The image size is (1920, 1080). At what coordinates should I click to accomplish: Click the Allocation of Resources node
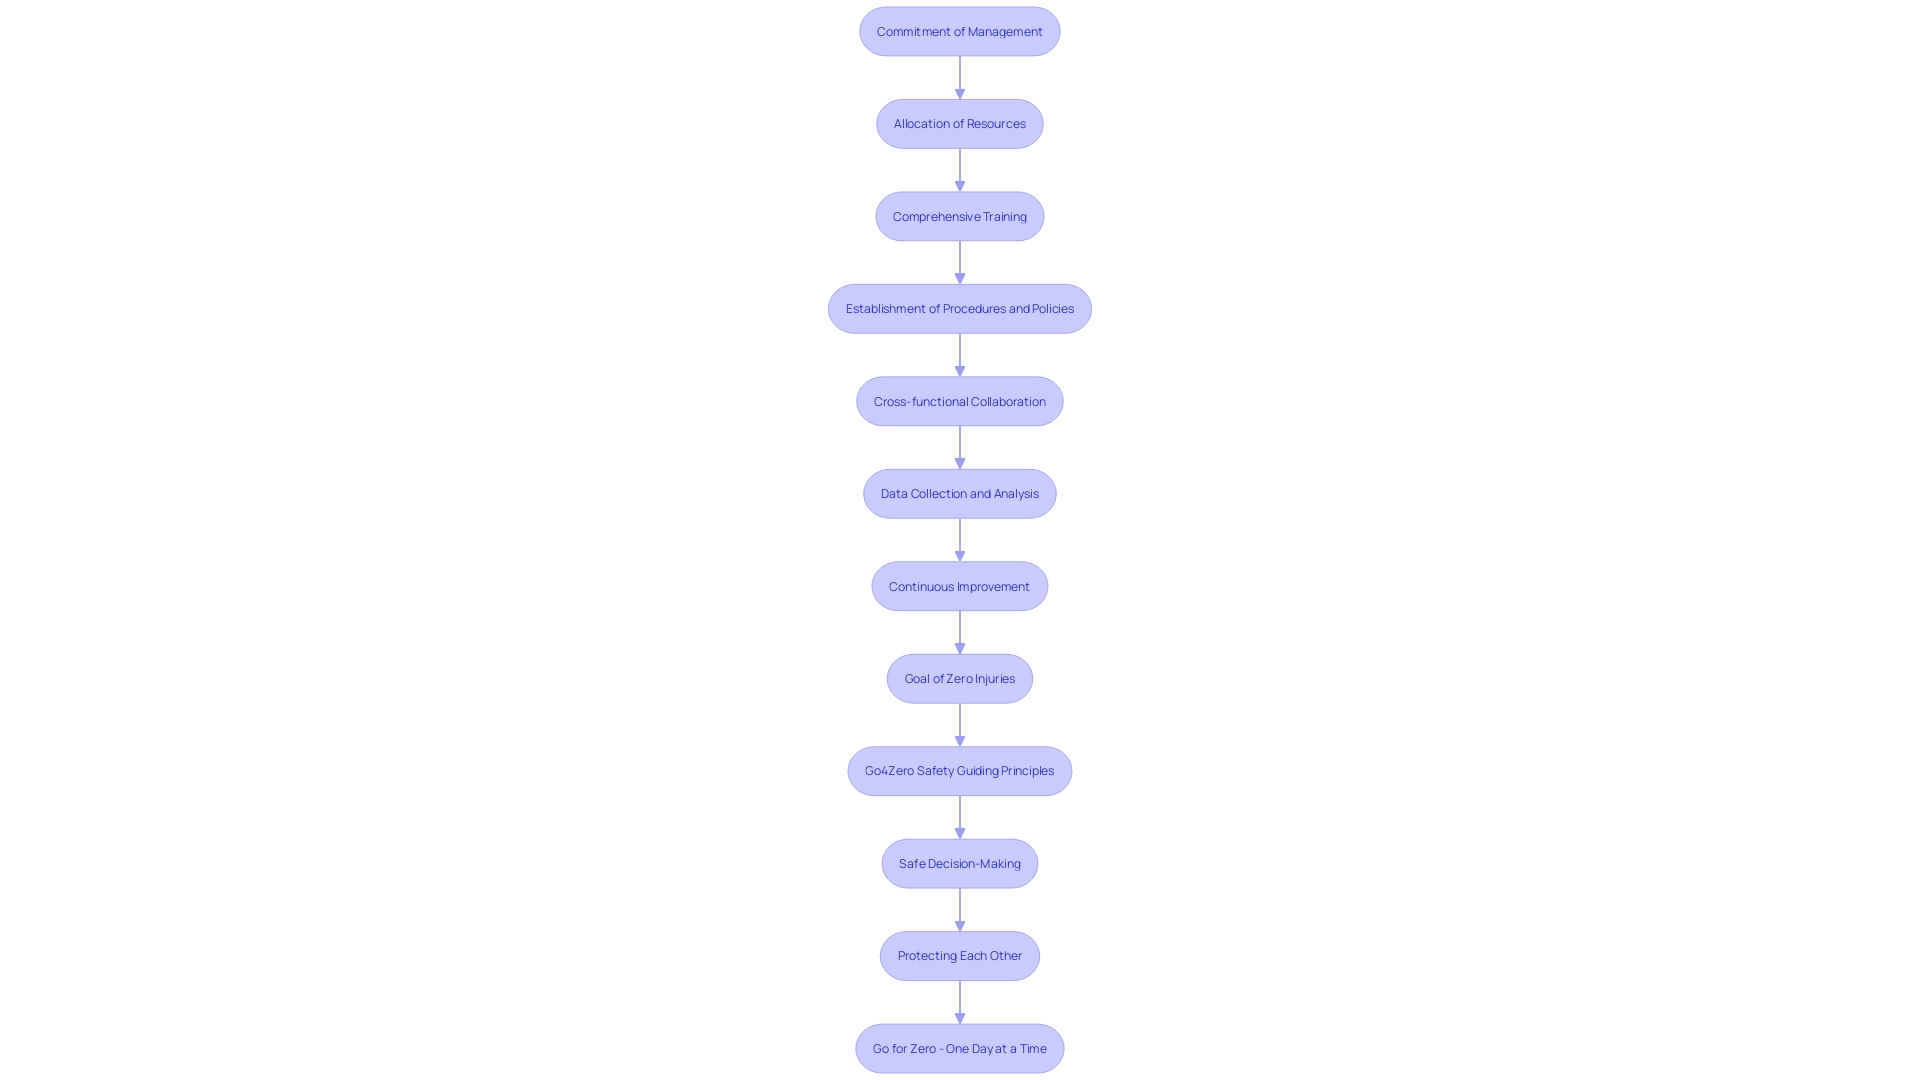pos(959,123)
